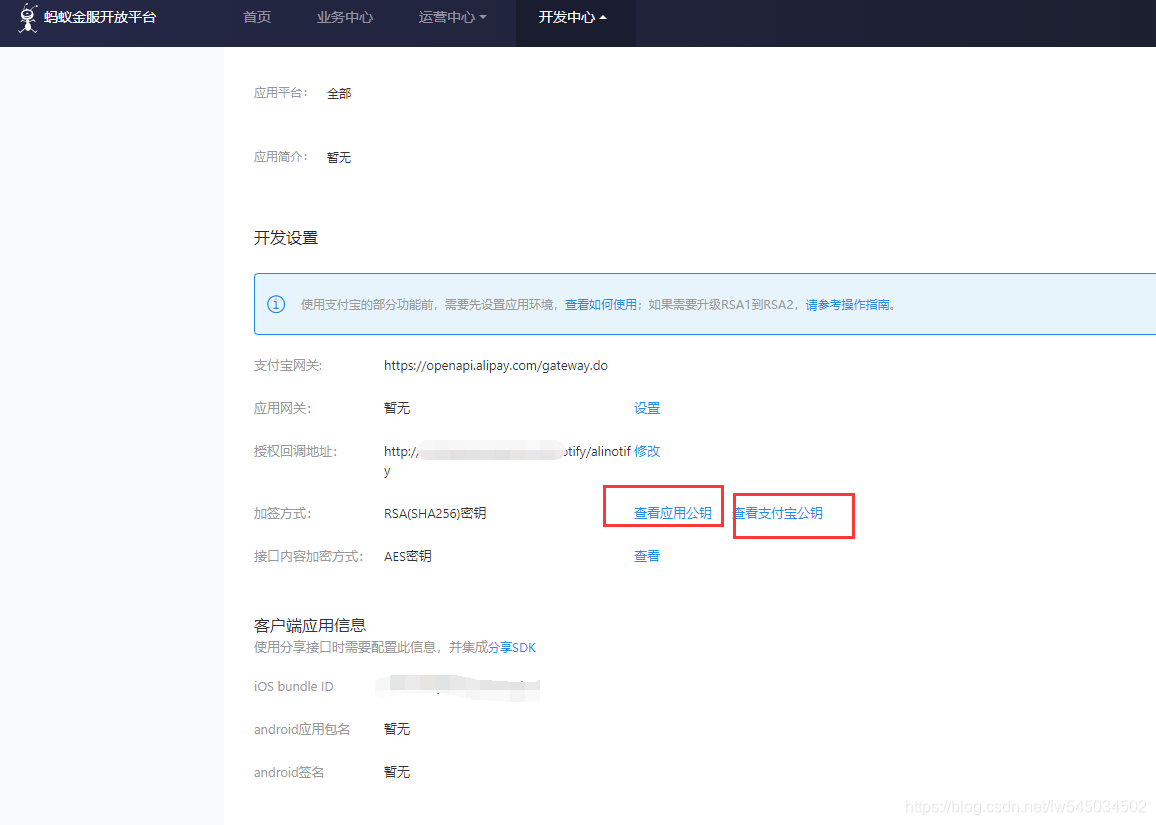Screen dimensions: 1156x825
Task: Select the gateway URL openapi.alipay.com text
Action: (495, 366)
